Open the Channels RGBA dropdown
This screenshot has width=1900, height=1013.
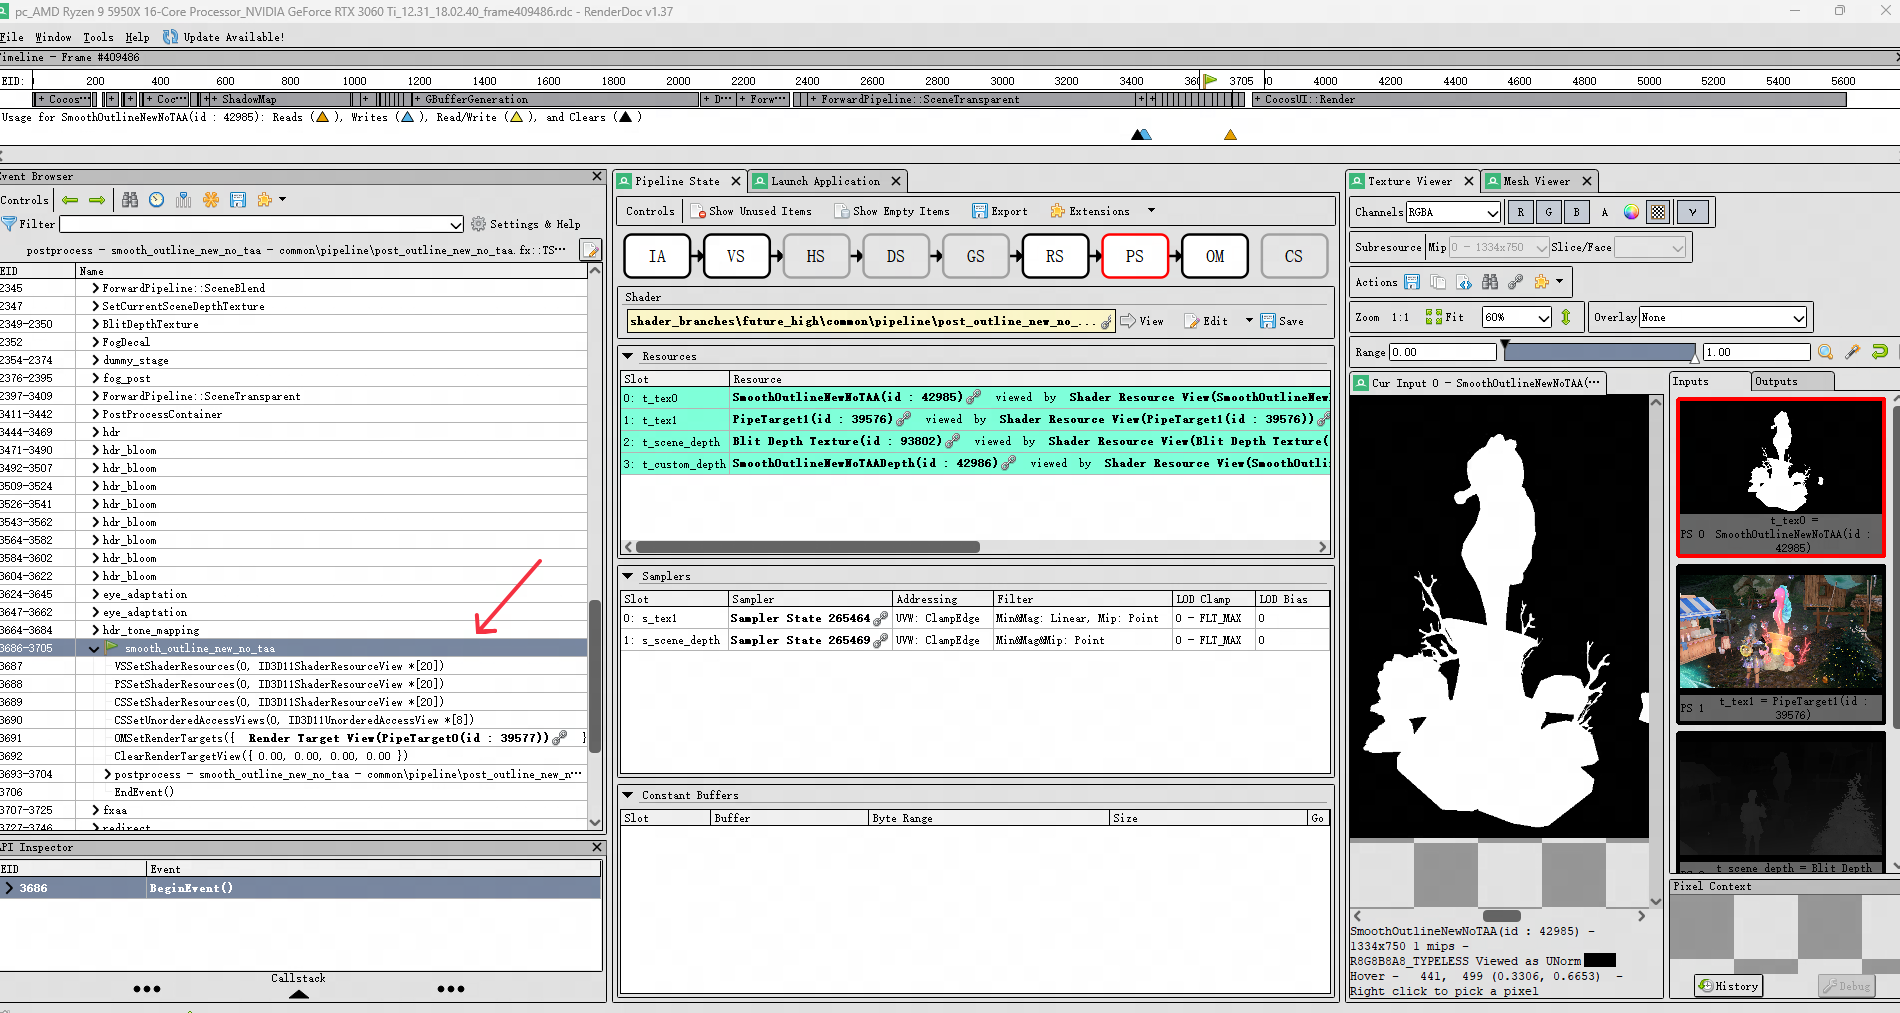1454,212
